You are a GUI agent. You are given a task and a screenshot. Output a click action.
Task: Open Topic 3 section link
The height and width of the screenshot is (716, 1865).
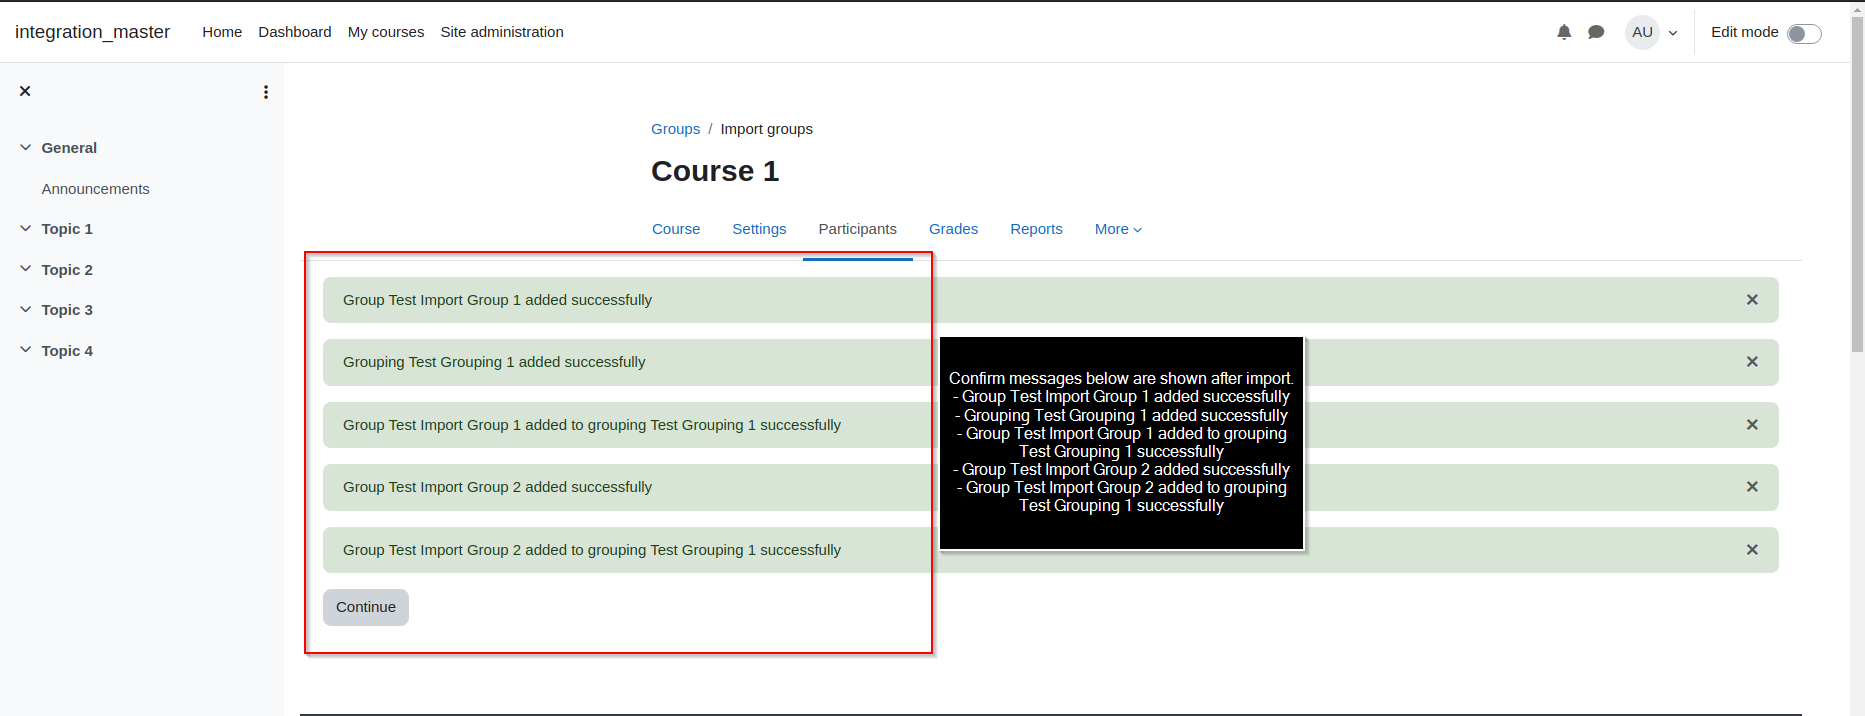(67, 310)
